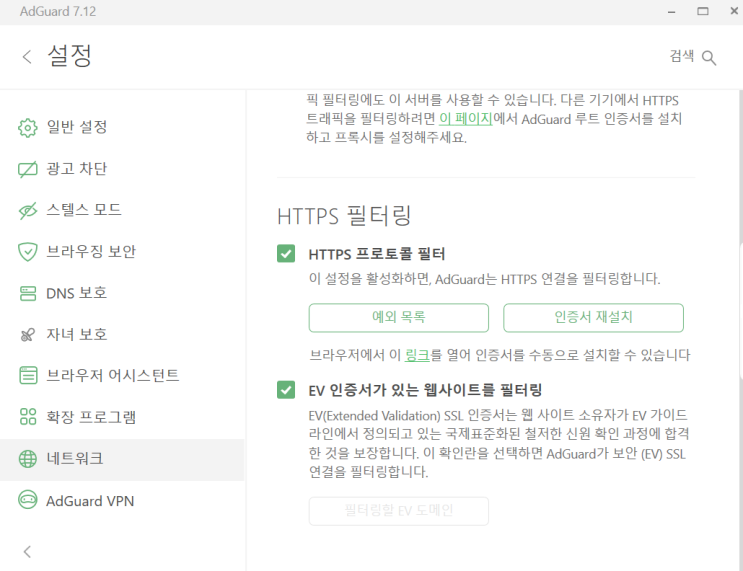Open DNS 보호 settings
The height and width of the screenshot is (571, 743).
(x=122, y=293)
